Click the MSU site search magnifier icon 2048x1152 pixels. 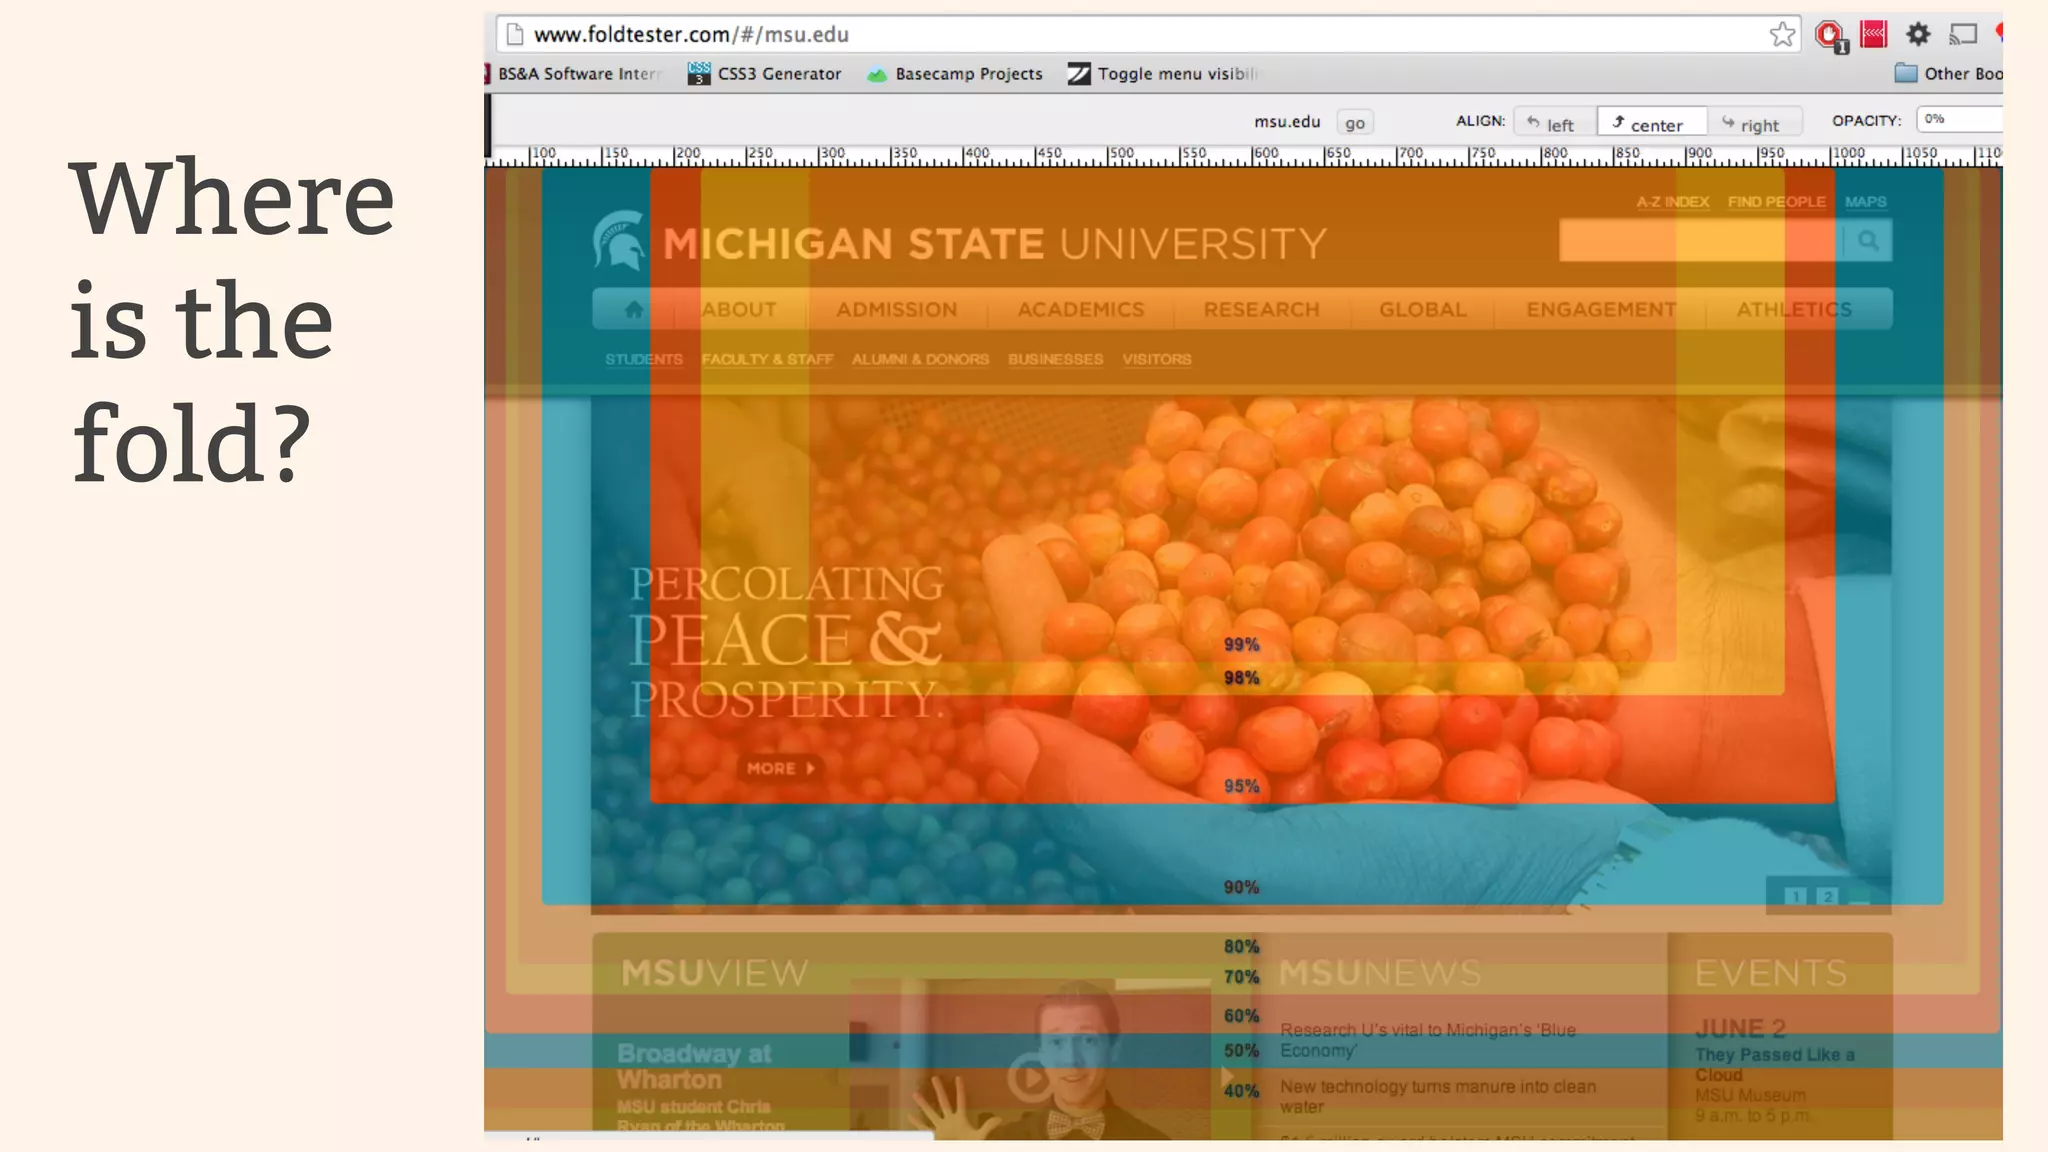[1867, 241]
